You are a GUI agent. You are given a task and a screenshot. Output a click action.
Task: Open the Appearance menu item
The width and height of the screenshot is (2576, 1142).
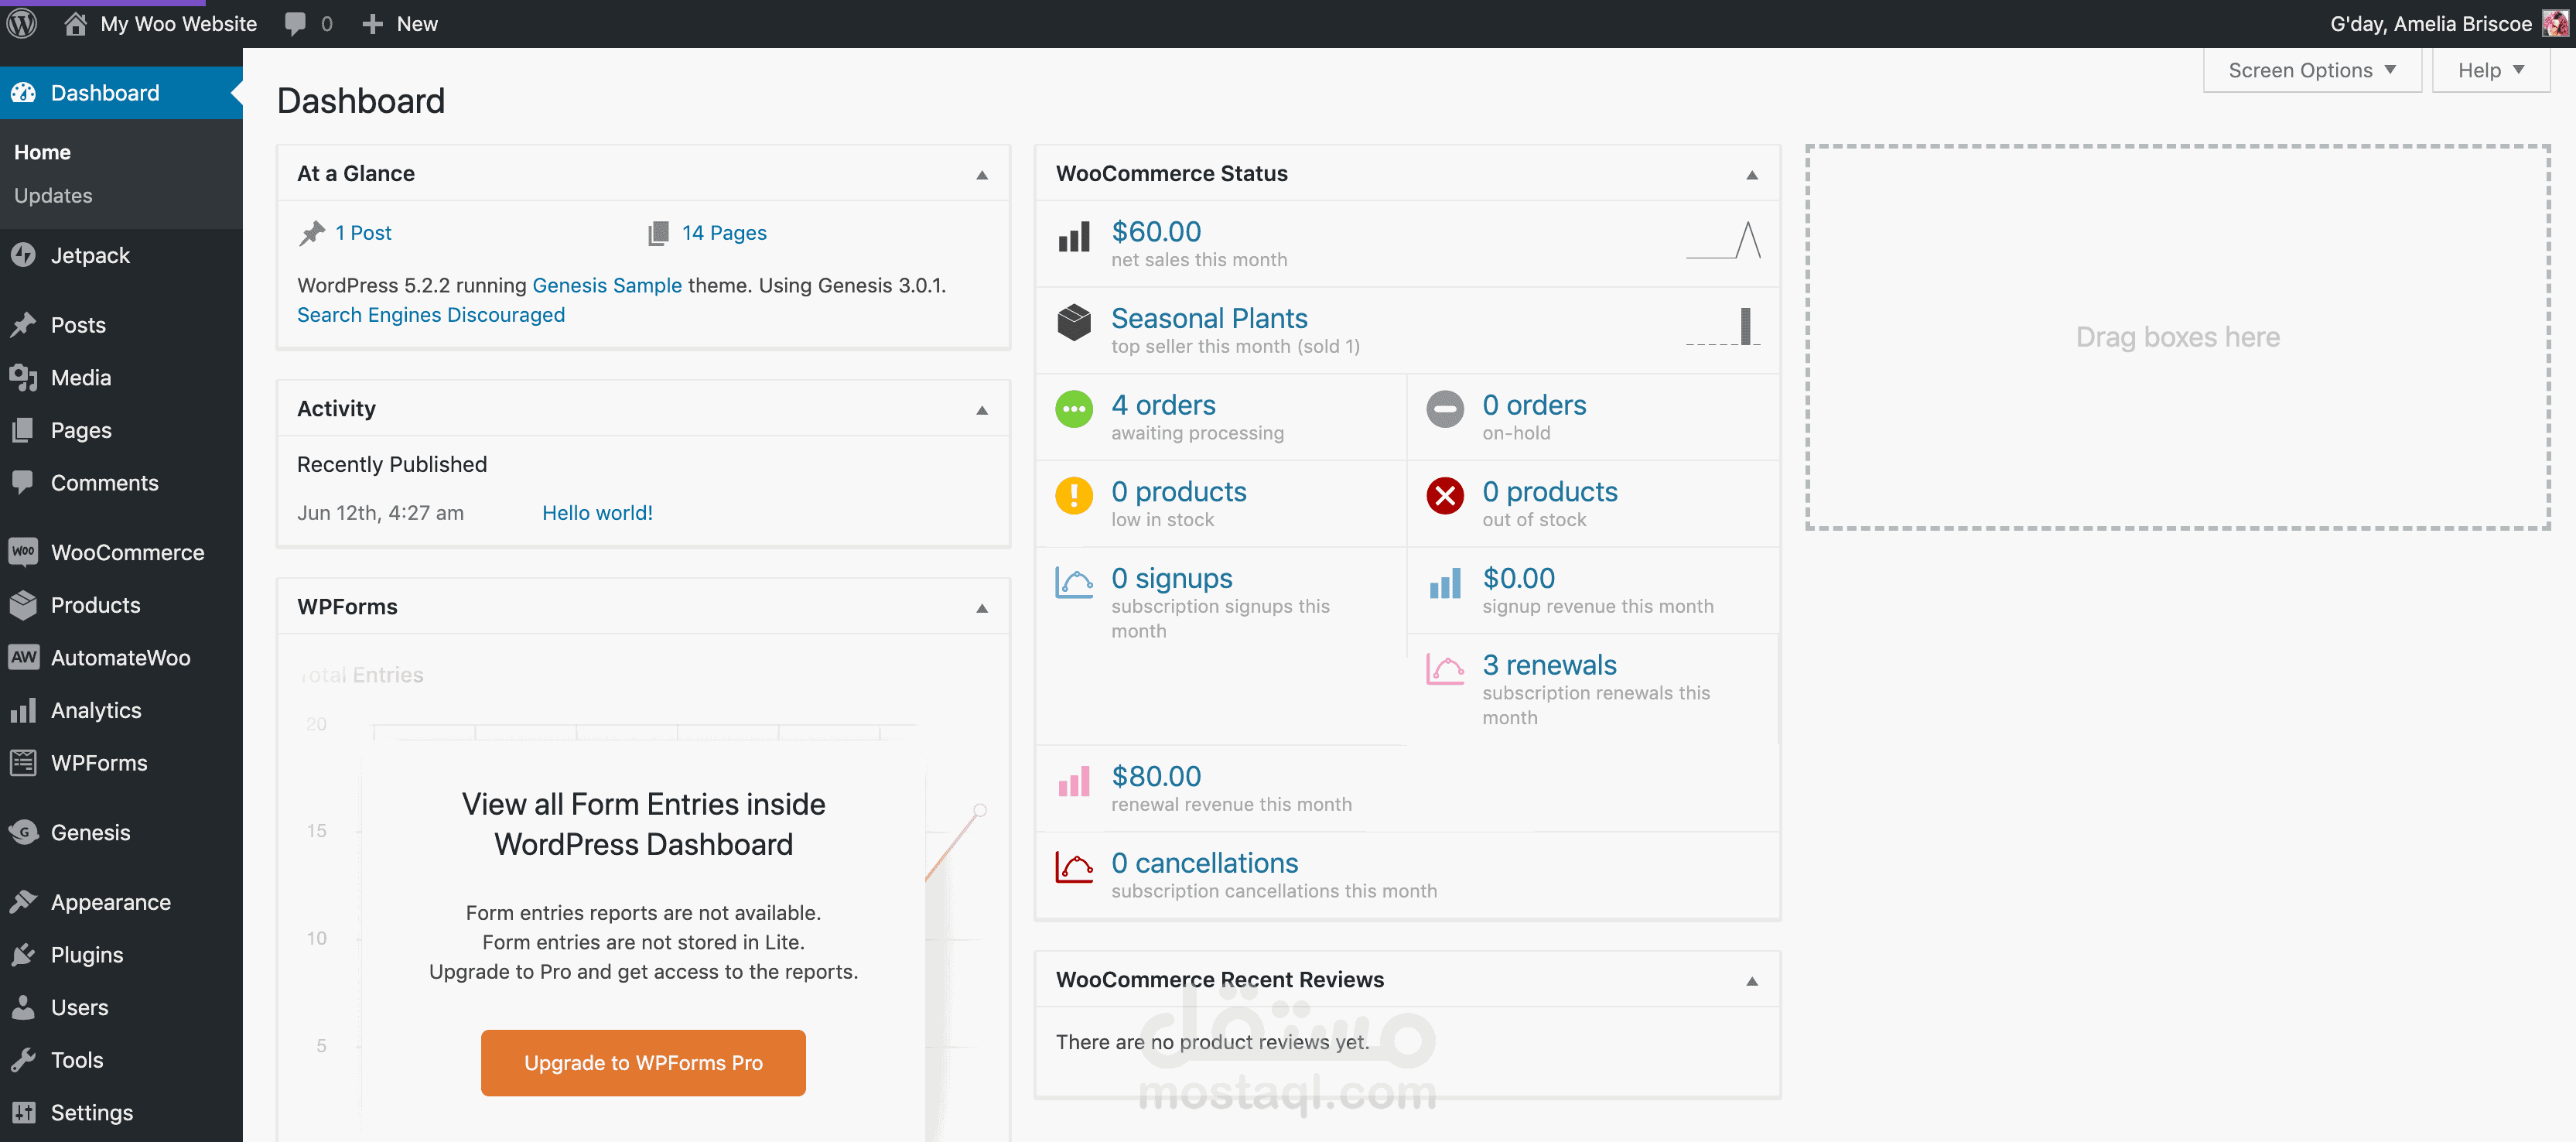(x=121, y=902)
